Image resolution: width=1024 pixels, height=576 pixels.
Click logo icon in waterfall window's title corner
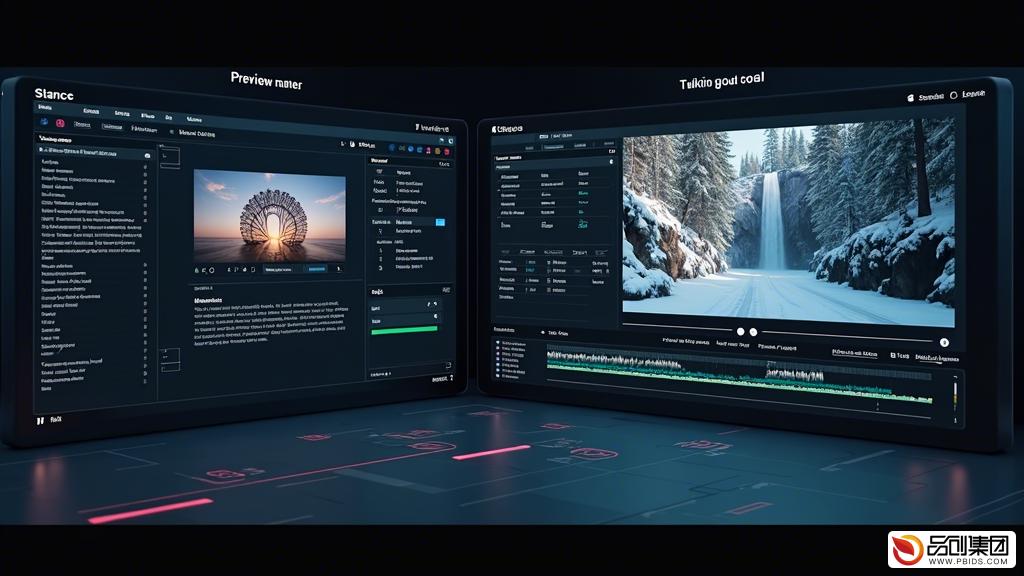494,129
